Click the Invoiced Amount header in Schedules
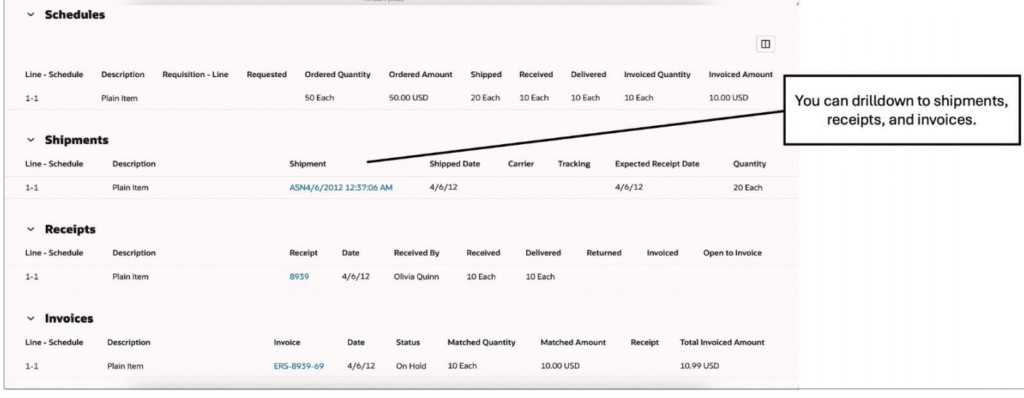Viewport: 1024px width, 398px height. [741, 75]
